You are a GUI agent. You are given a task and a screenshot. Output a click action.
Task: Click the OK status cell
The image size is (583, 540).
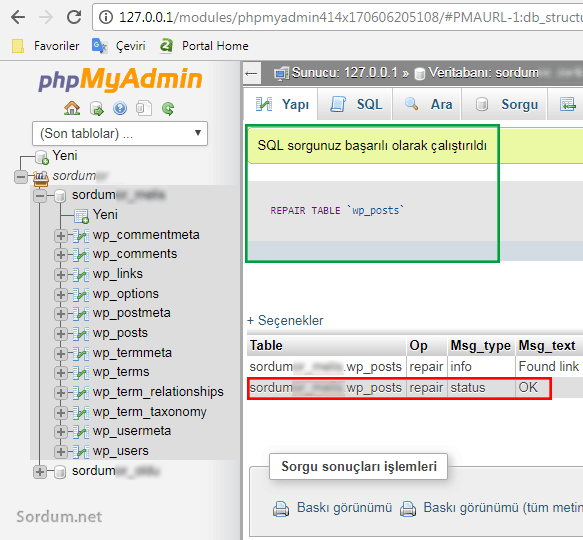pos(528,388)
